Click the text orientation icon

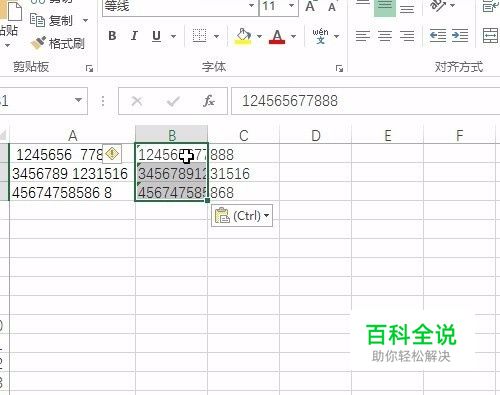pos(439,5)
